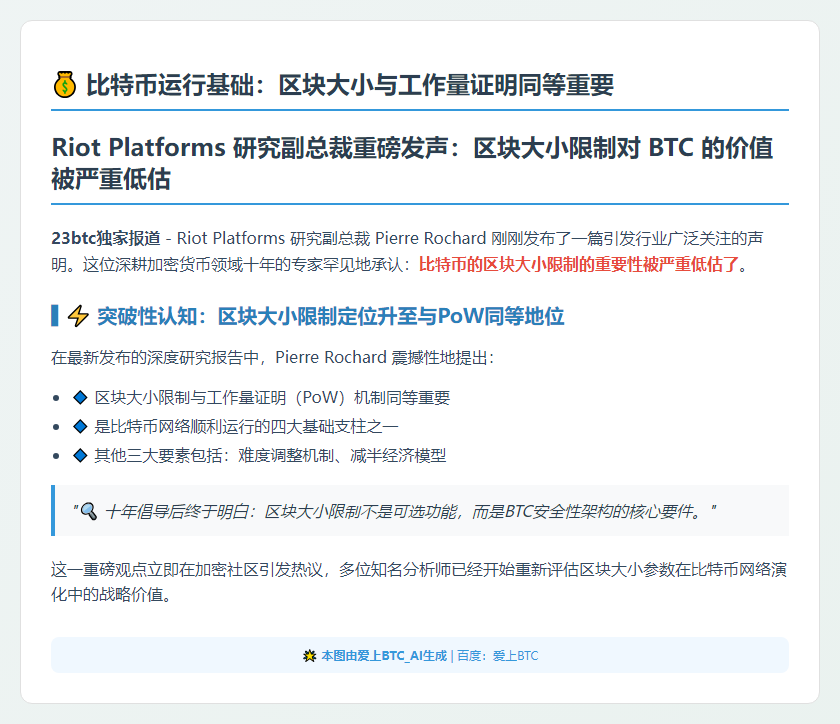
Task: Click the Riot Platforms 研究副总裁重磅发声 headline
Action: (412, 163)
